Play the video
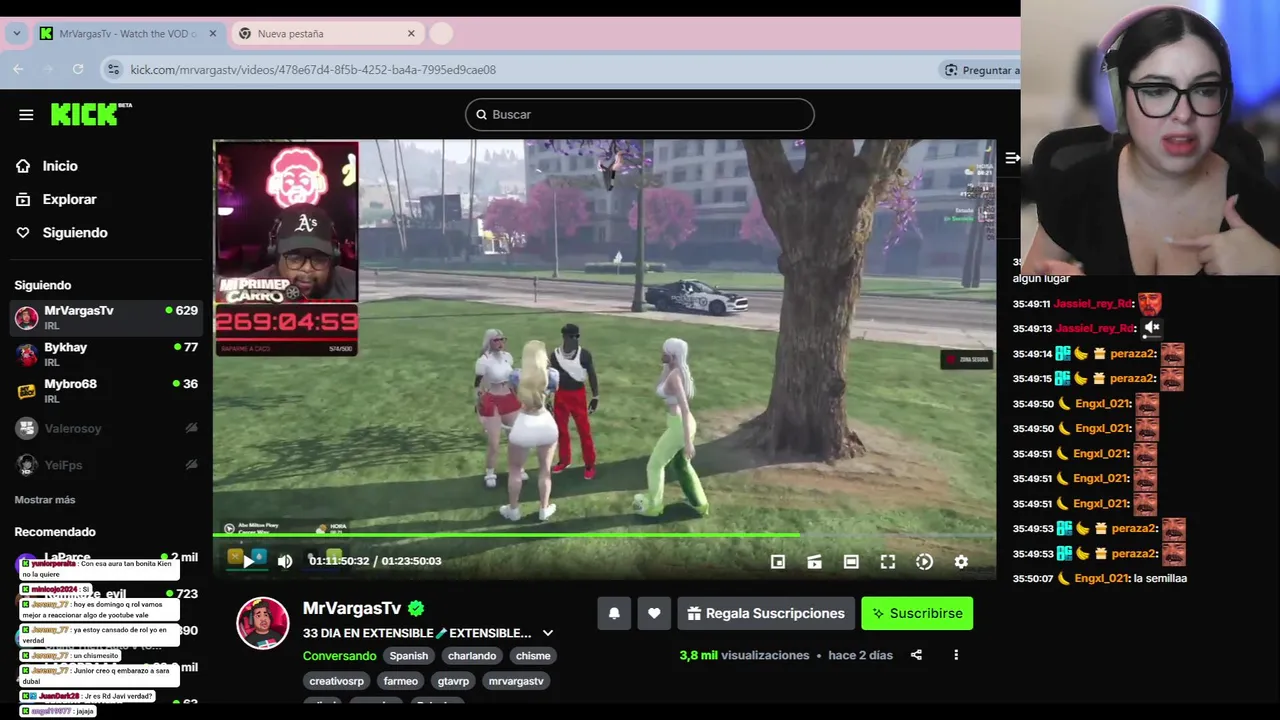The height and width of the screenshot is (720, 1280). [x=248, y=561]
